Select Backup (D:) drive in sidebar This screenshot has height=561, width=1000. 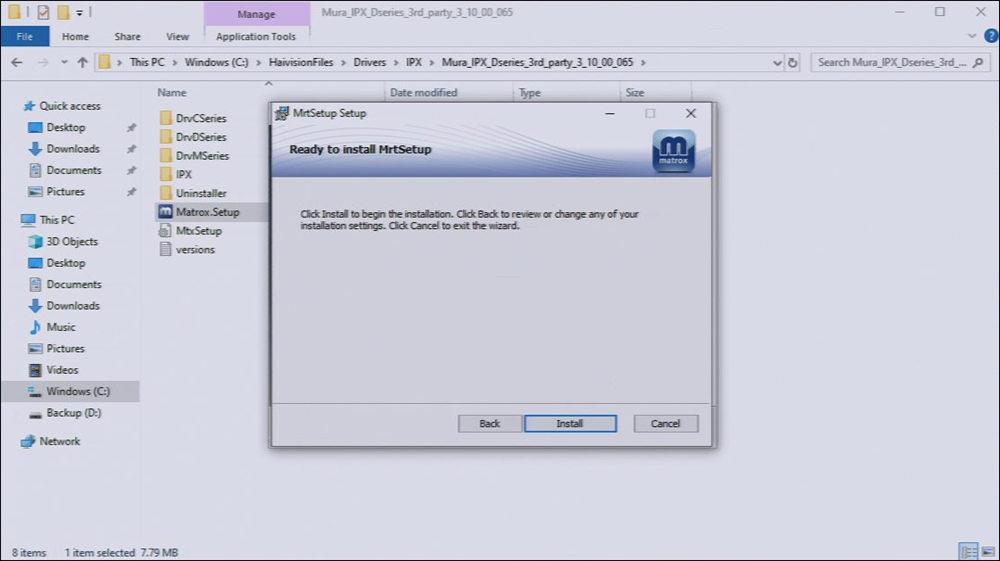(73, 413)
